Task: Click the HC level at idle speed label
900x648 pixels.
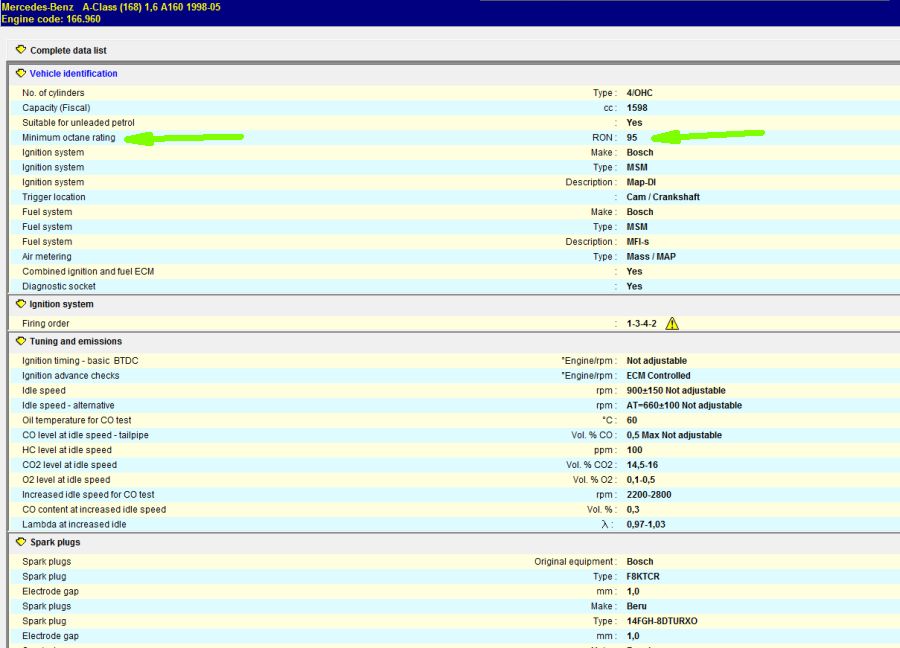Action: click(67, 451)
